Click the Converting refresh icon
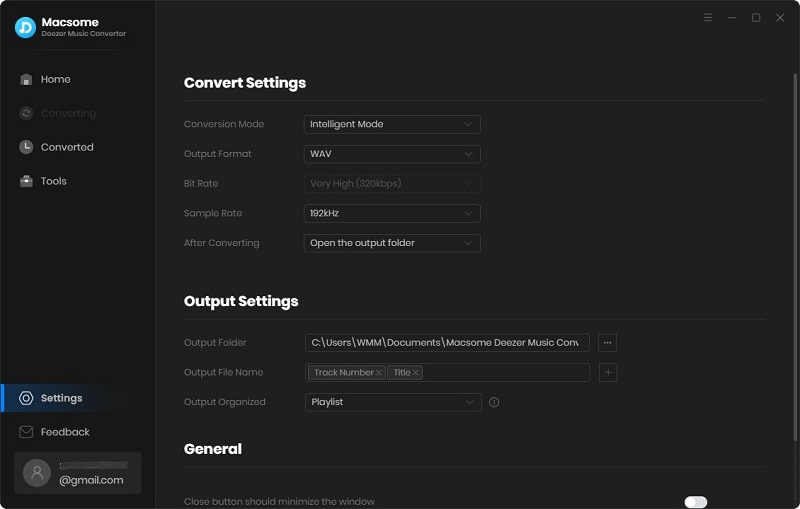800x509 pixels. 26,113
